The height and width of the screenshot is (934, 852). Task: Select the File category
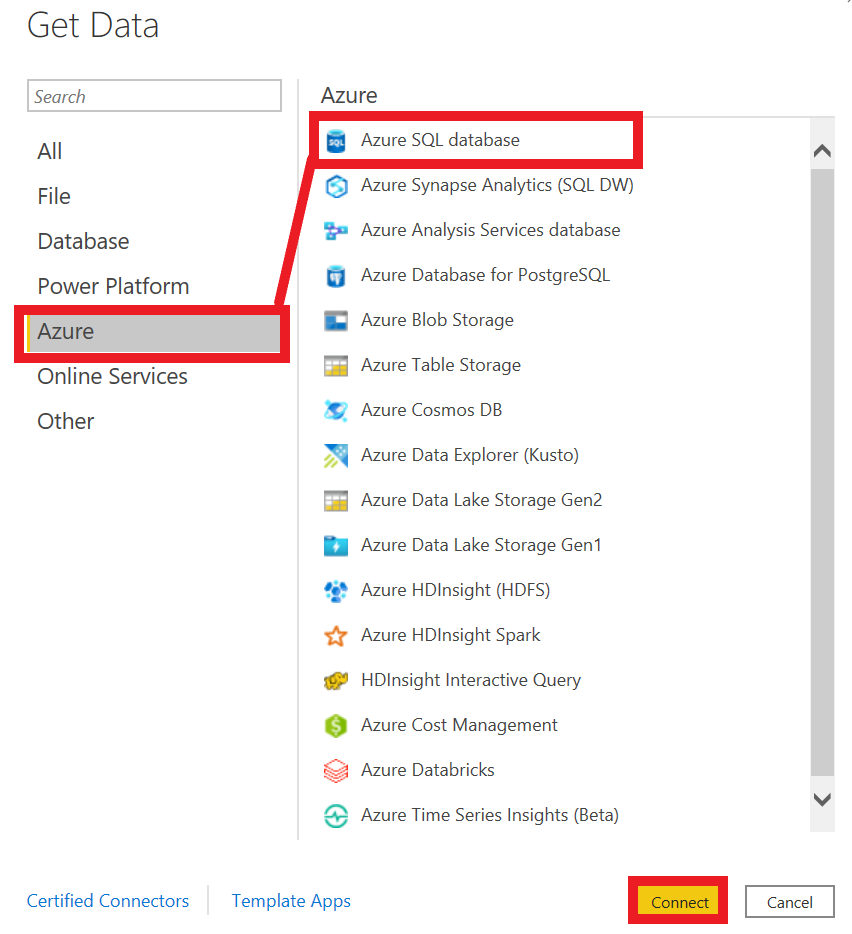54,197
